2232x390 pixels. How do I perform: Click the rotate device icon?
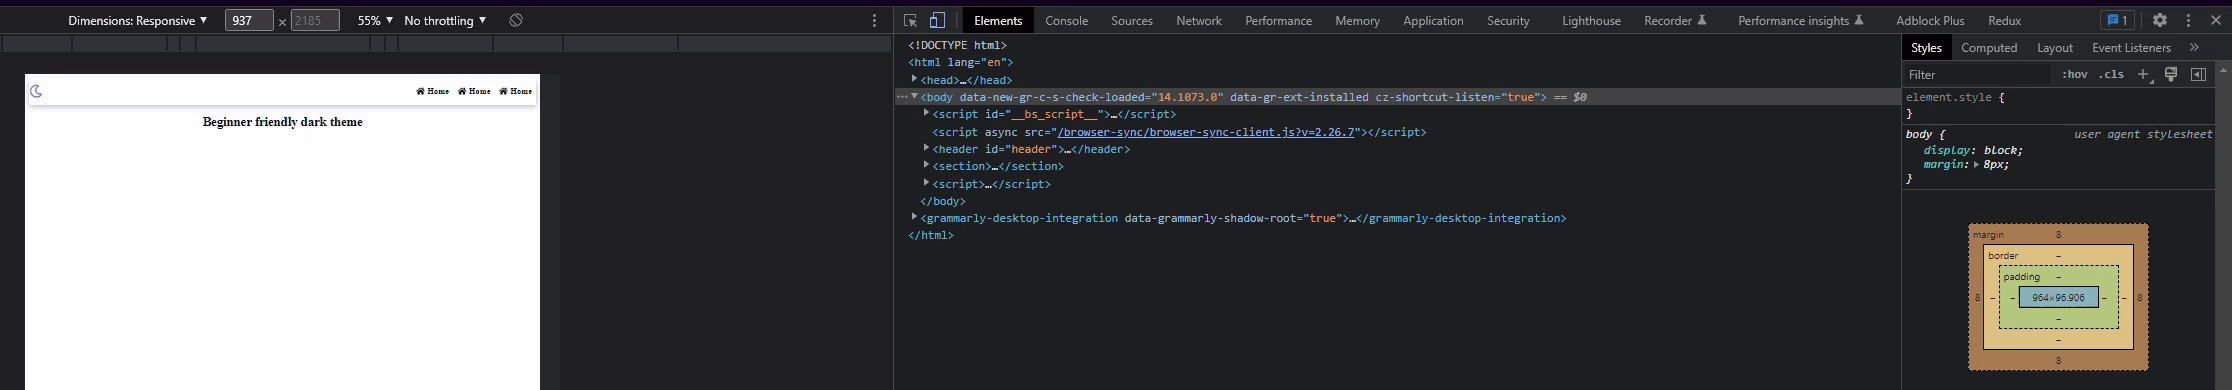(516, 20)
